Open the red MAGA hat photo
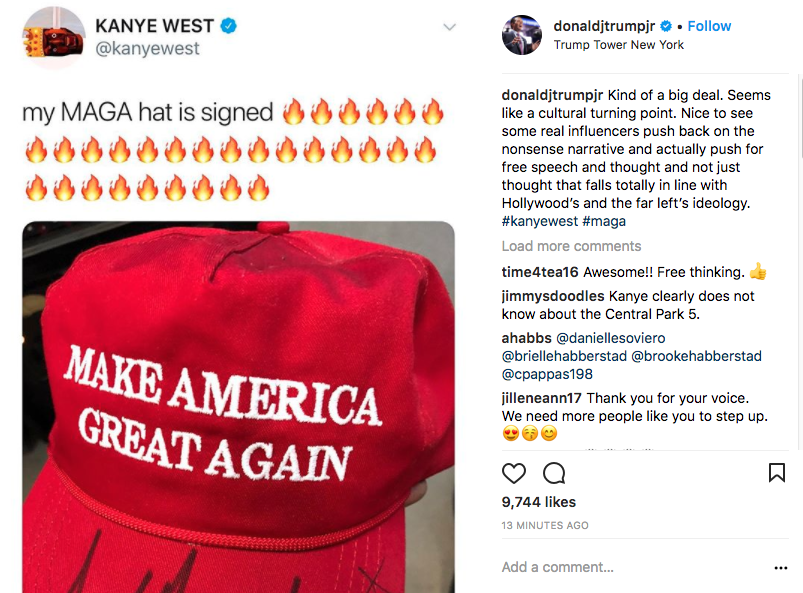The width and height of the screenshot is (803, 593). [238, 407]
